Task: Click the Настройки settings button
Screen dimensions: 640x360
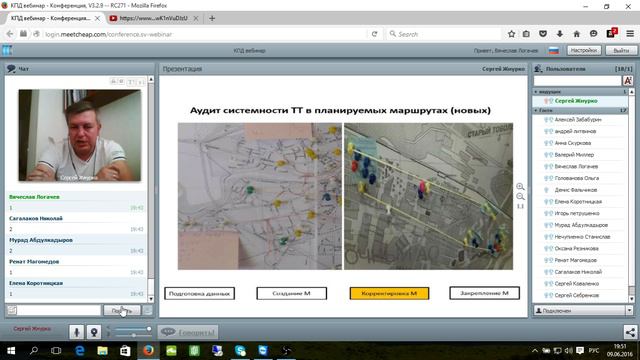Action: [x=584, y=50]
